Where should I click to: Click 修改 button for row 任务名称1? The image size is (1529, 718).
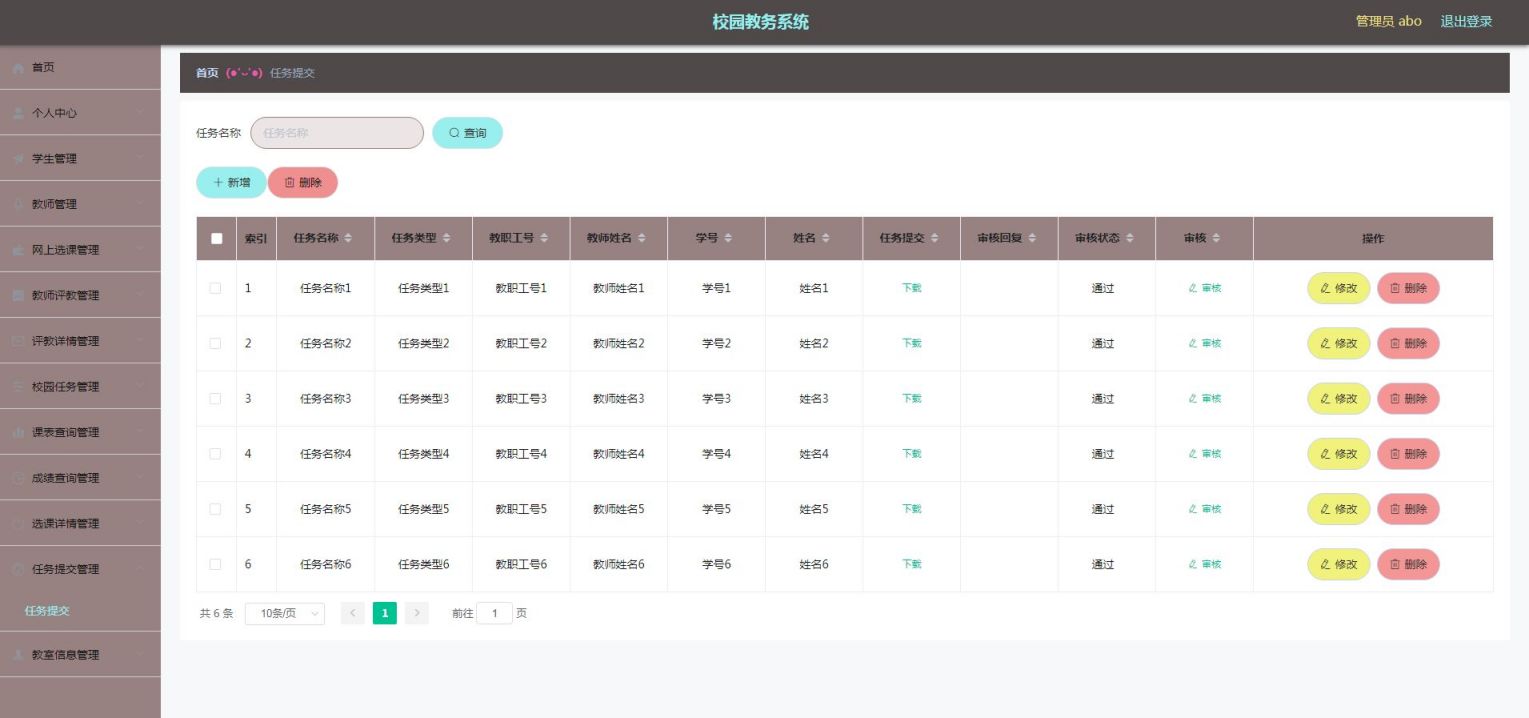pyautogui.click(x=1339, y=288)
